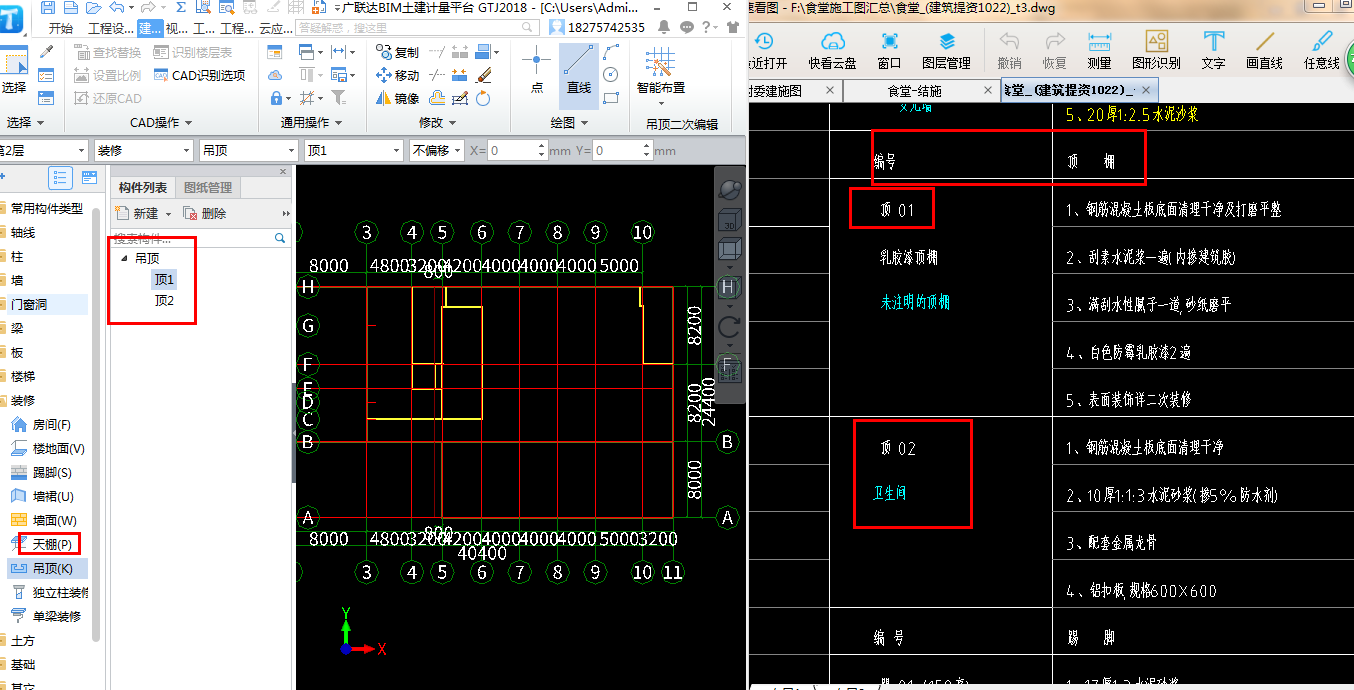
Task: Open the floor dropdown showing 第2层
Action: 43,150
